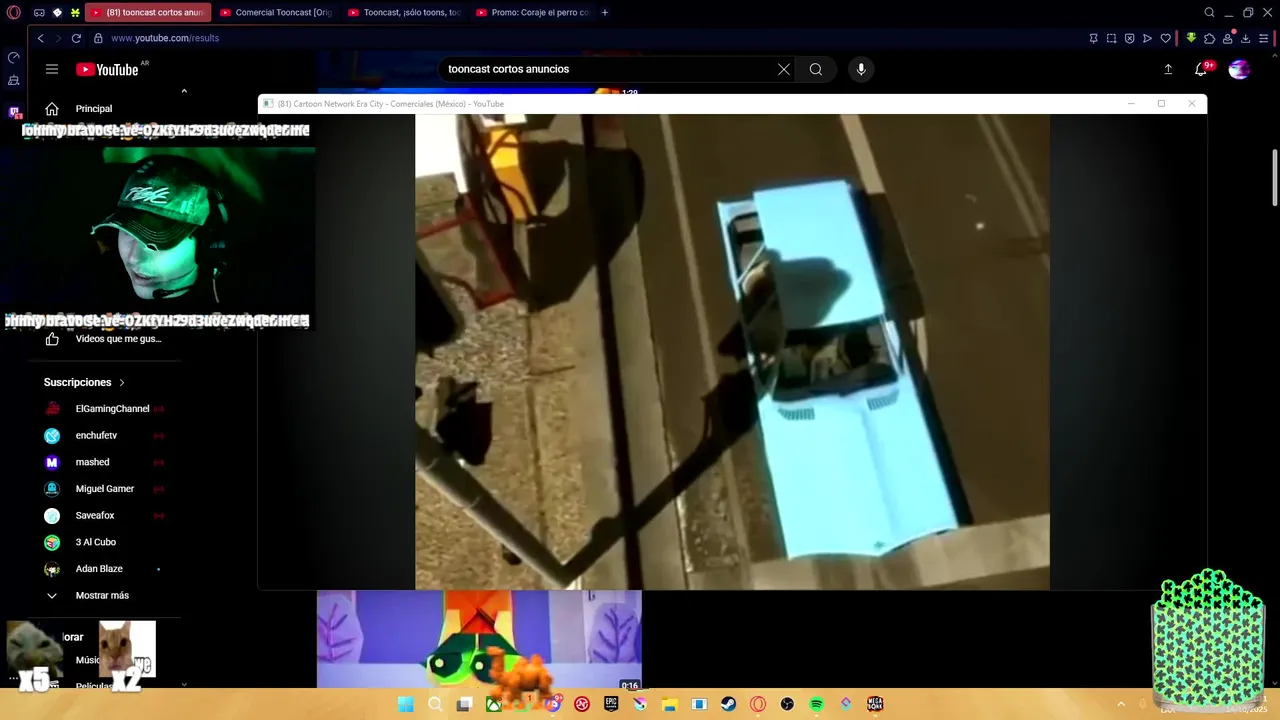
Task: Go forward in browser history
Action: pyautogui.click(x=58, y=38)
